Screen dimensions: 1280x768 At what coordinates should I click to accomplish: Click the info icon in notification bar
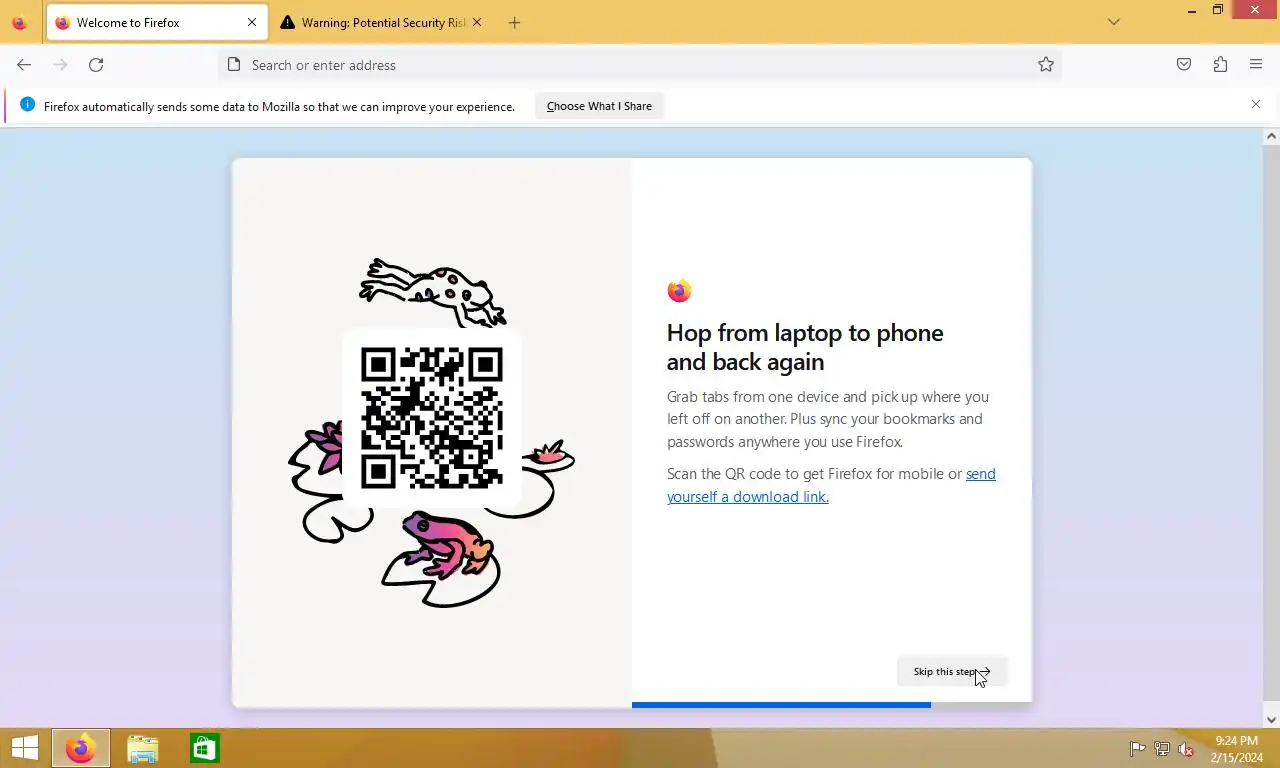pos(27,105)
